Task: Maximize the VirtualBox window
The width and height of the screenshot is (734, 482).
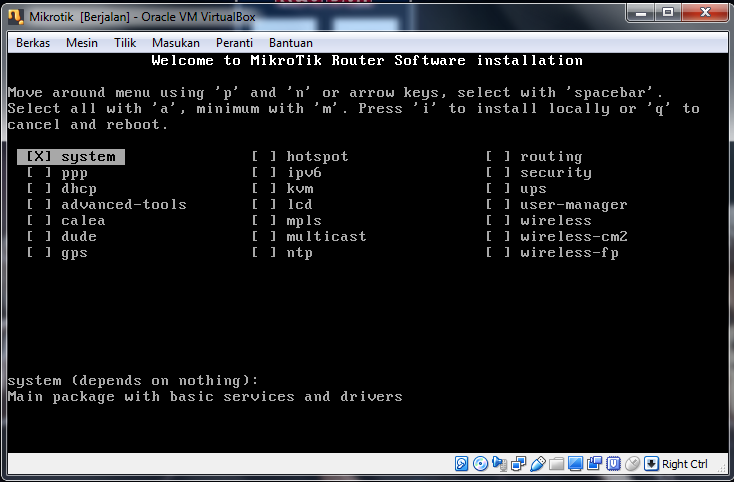Action: pos(668,14)
